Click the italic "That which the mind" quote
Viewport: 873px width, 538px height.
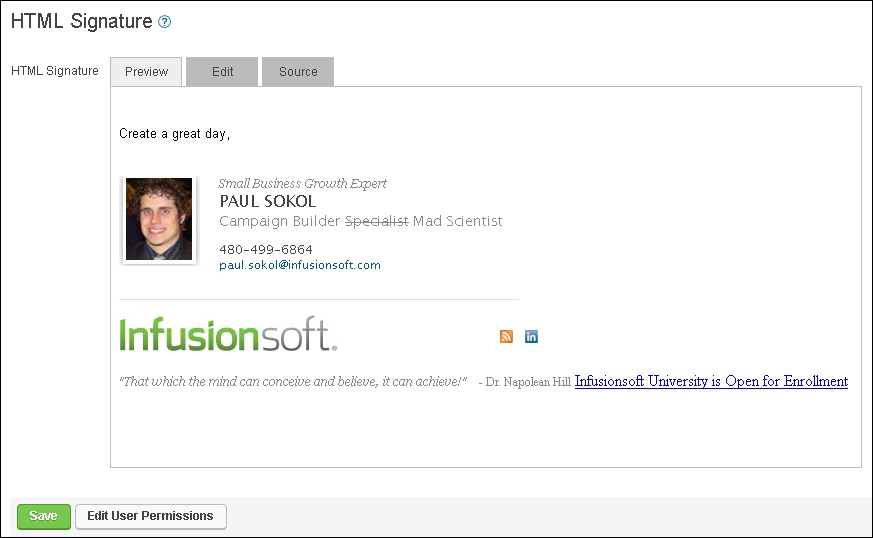[x=293, y=381]
